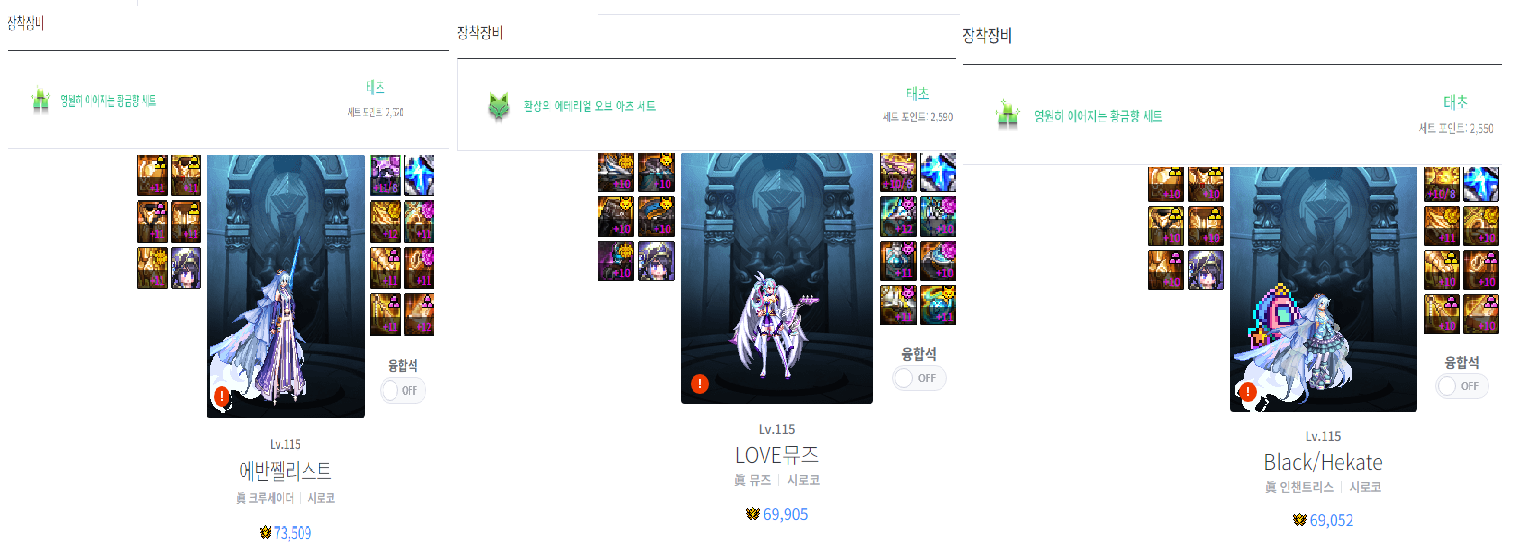
Task: Toggle the 융합석 switch under 에반젤리스트's equipment
Action: point(403,391)
